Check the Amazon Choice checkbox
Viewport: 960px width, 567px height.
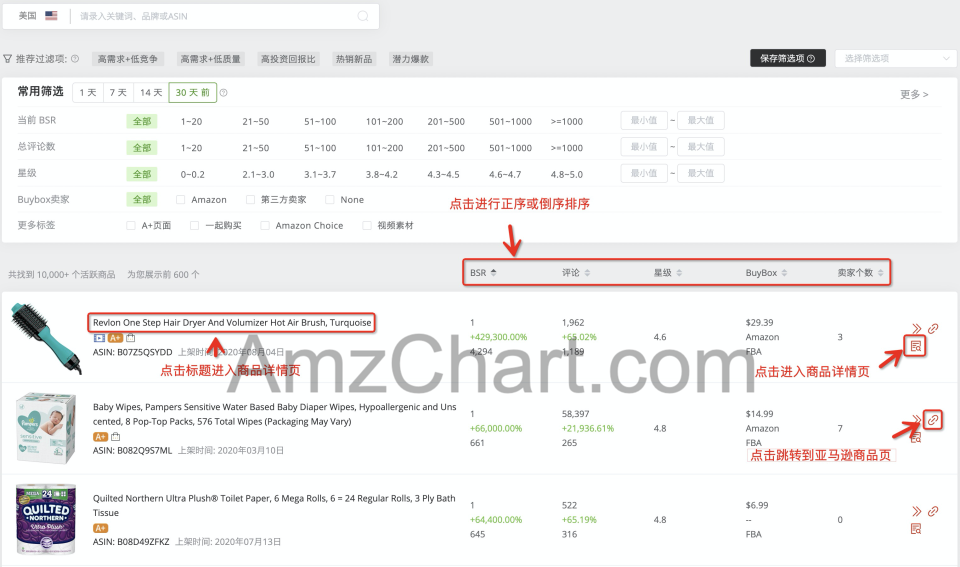click(x=265, y=225)
